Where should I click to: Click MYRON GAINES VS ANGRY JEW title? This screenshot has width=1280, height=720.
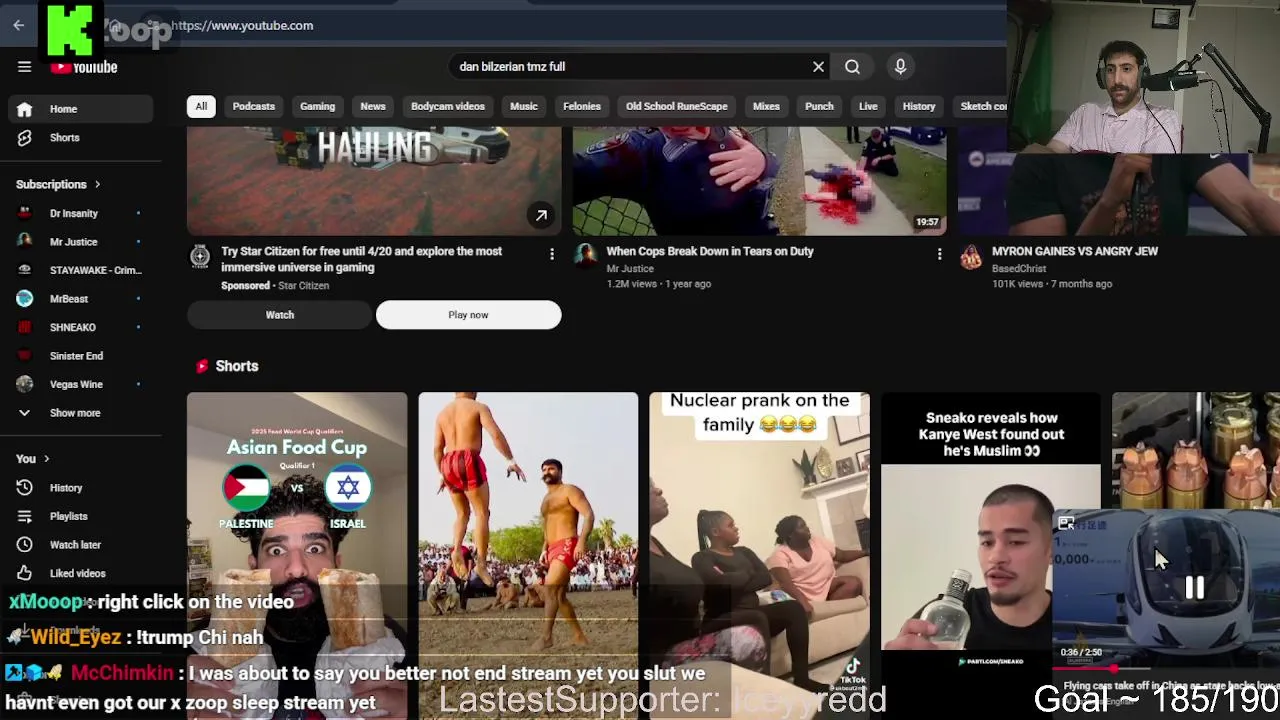click(x=1074, y=251)
